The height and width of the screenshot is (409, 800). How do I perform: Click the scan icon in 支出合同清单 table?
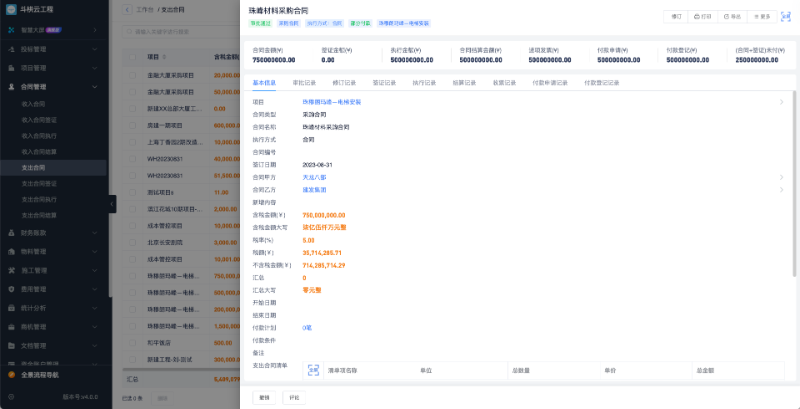pos(312,370)
